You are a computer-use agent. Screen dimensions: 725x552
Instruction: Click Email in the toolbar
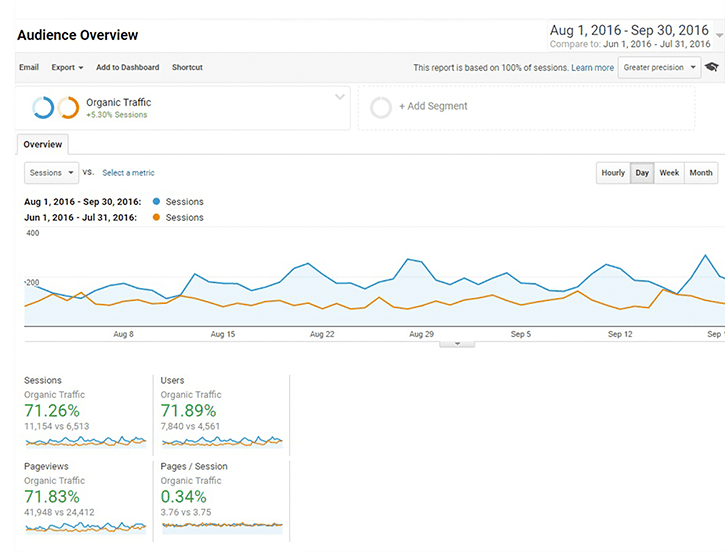(29, 67)
